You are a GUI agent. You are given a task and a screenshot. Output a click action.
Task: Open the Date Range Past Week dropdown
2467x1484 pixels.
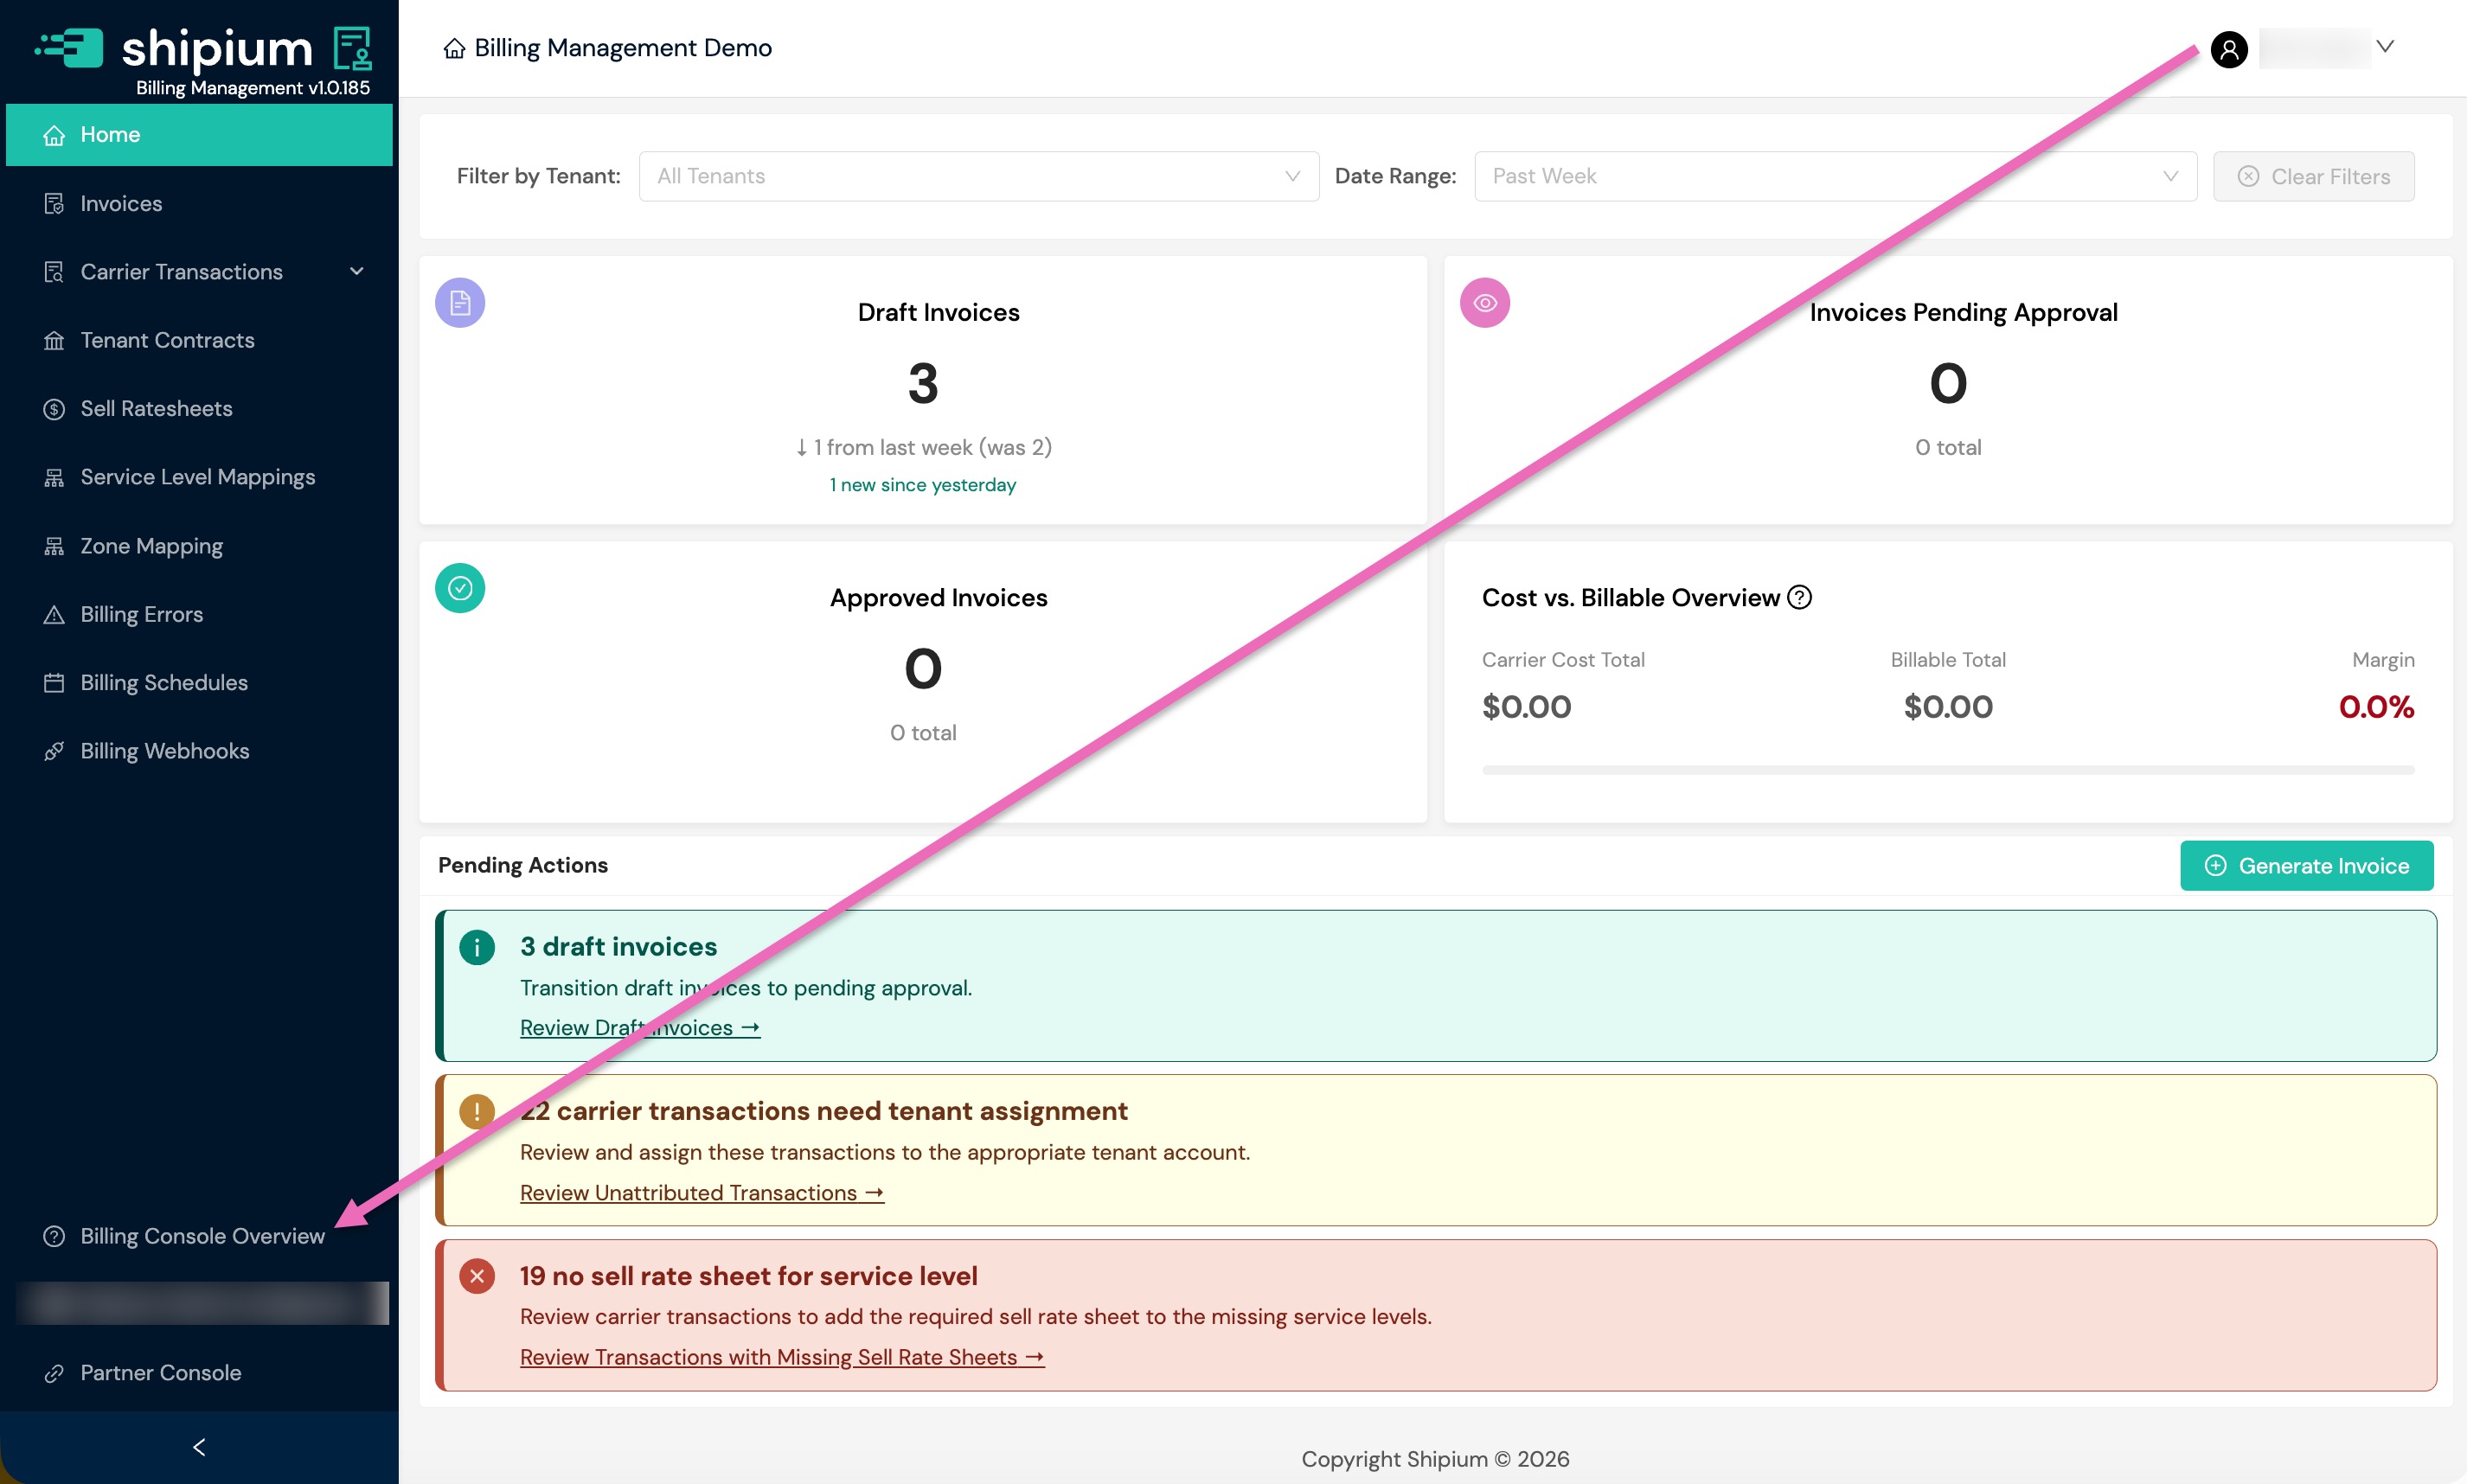click(1835, 176)
